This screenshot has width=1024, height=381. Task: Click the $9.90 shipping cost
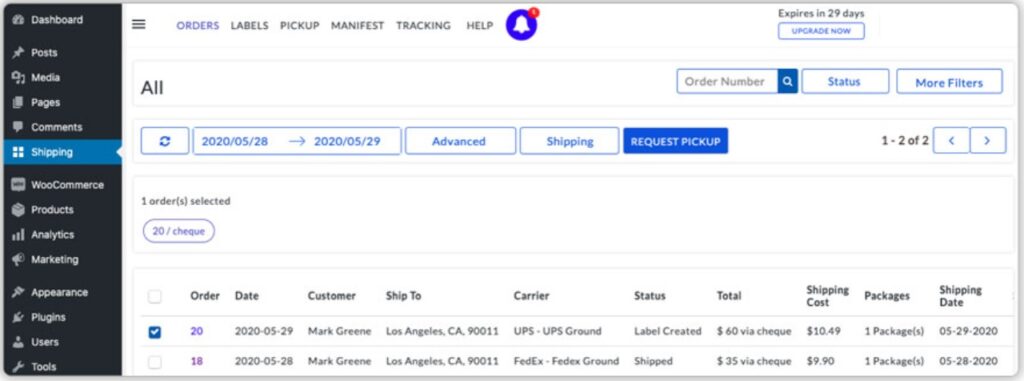[821, 361]
